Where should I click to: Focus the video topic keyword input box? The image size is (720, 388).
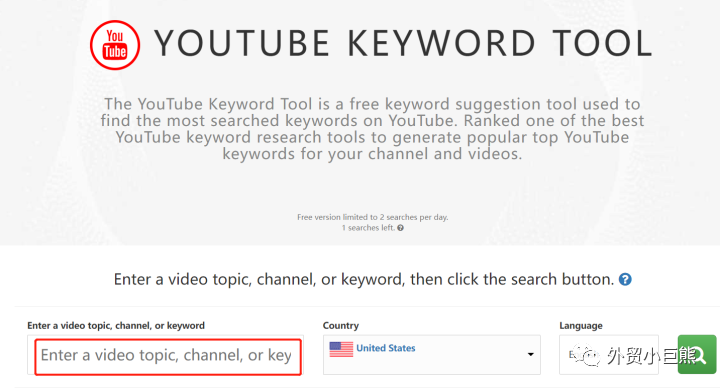coord(168,357)
